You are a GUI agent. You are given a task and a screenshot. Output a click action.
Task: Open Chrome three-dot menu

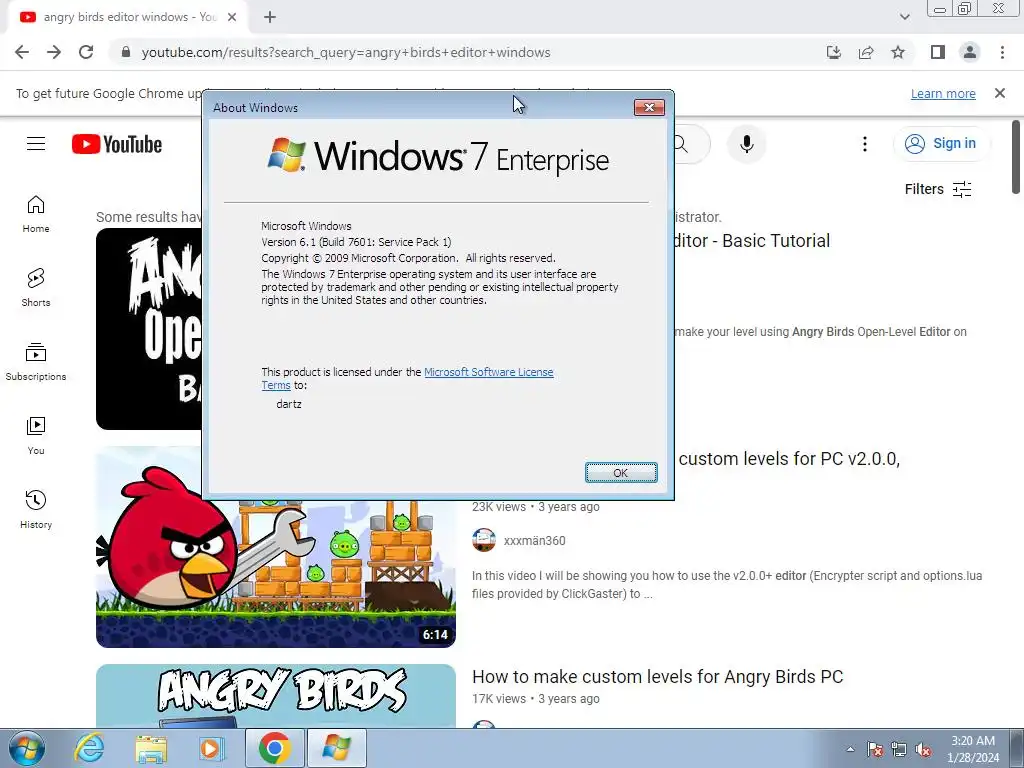click(x=1002, y=52)
